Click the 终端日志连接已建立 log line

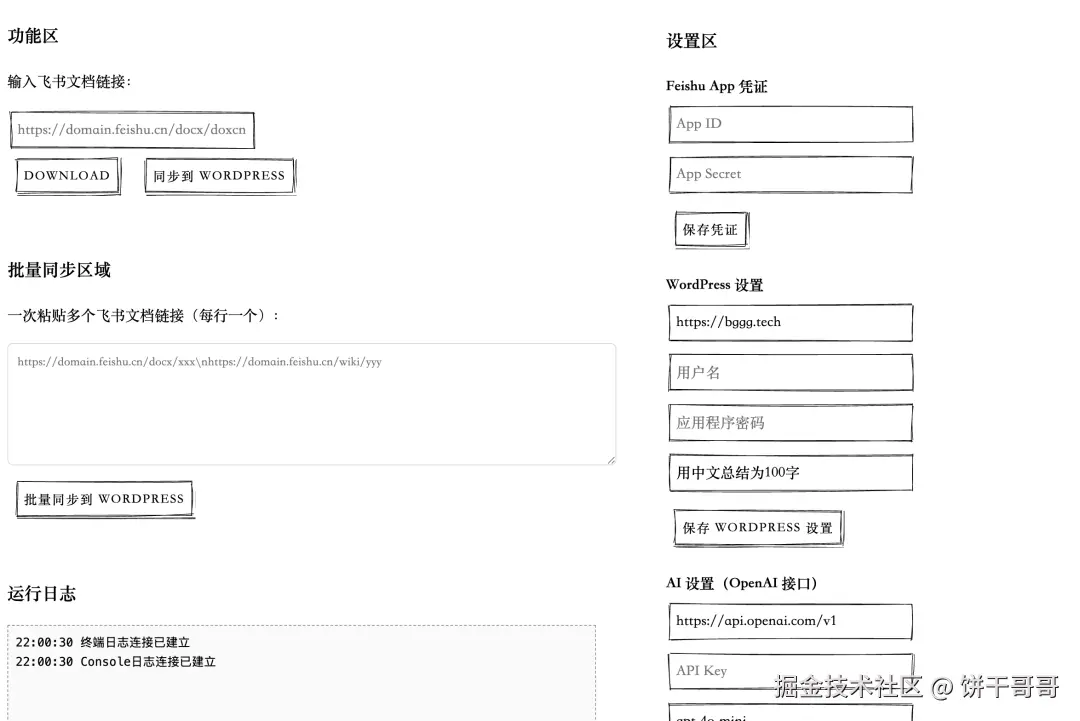(x=103, y=642)
